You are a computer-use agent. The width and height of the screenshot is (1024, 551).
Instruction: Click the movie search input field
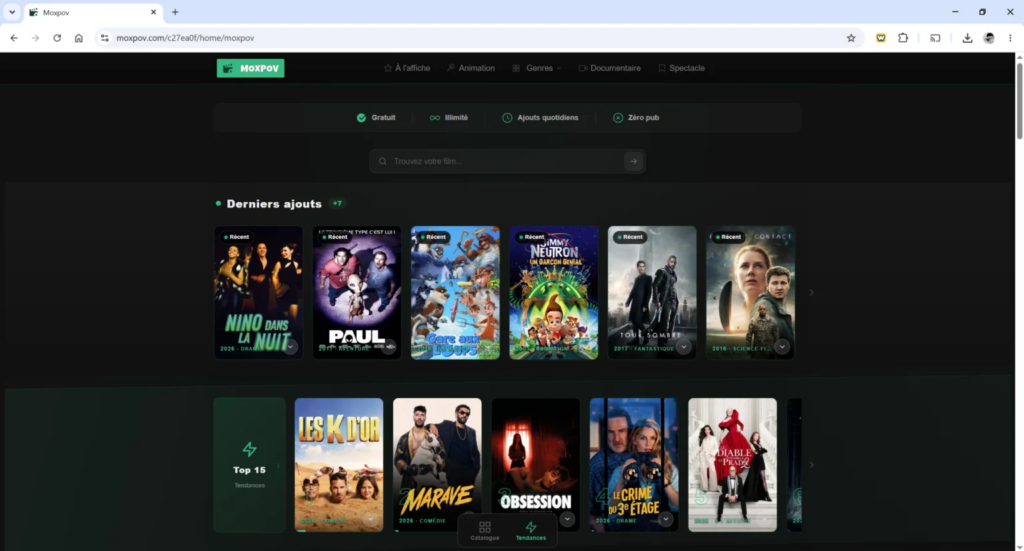(x=502, y=161)
